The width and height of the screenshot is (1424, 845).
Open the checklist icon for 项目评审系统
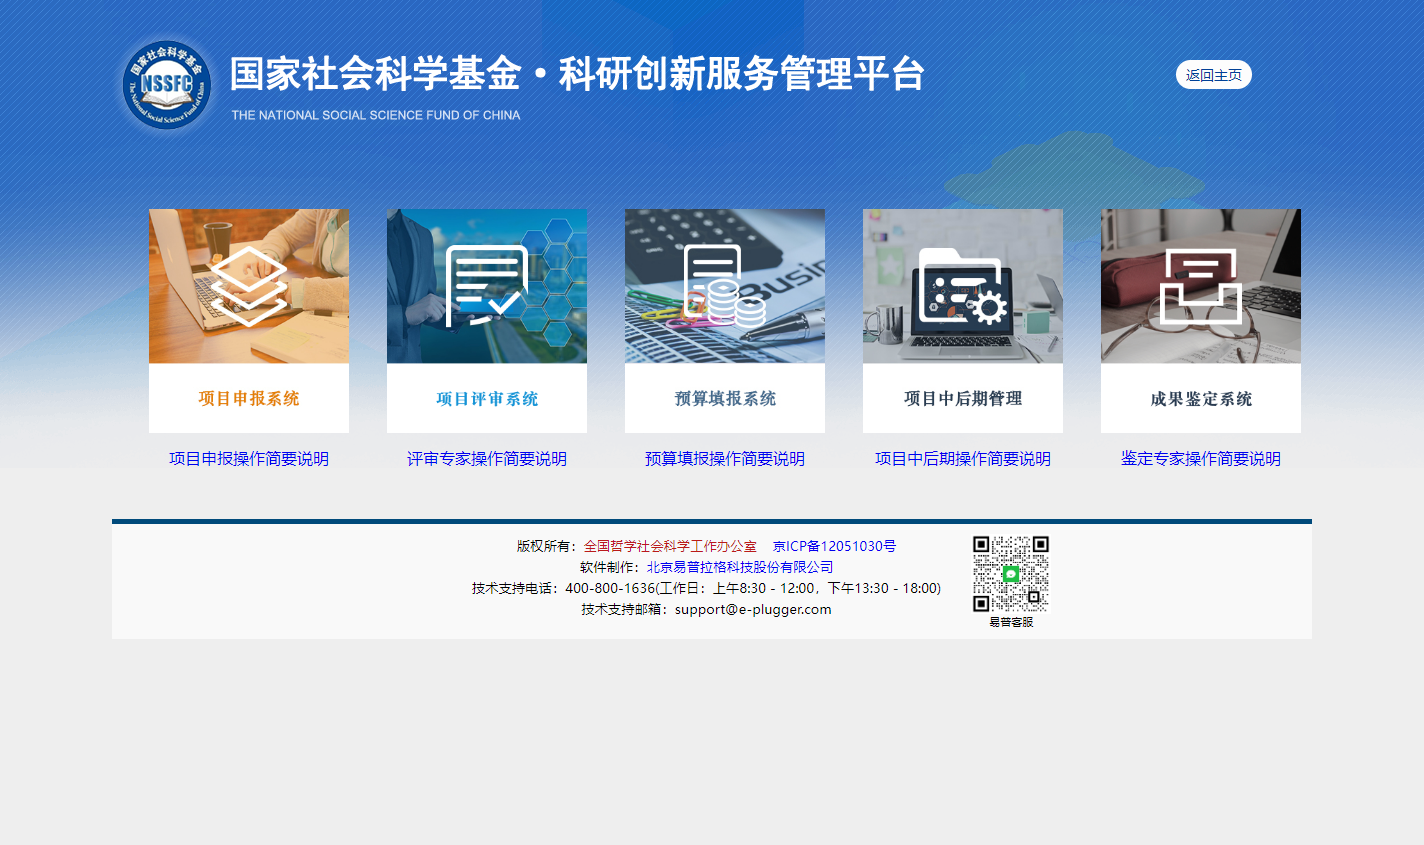487,286
